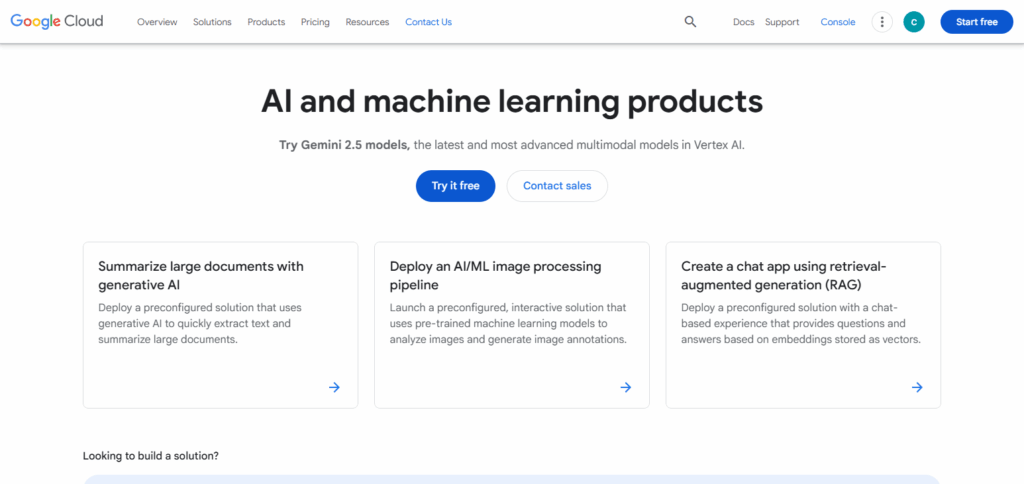Click the AI and machine learning products heading
1024x484 pixels.
(x=512, y=101)
